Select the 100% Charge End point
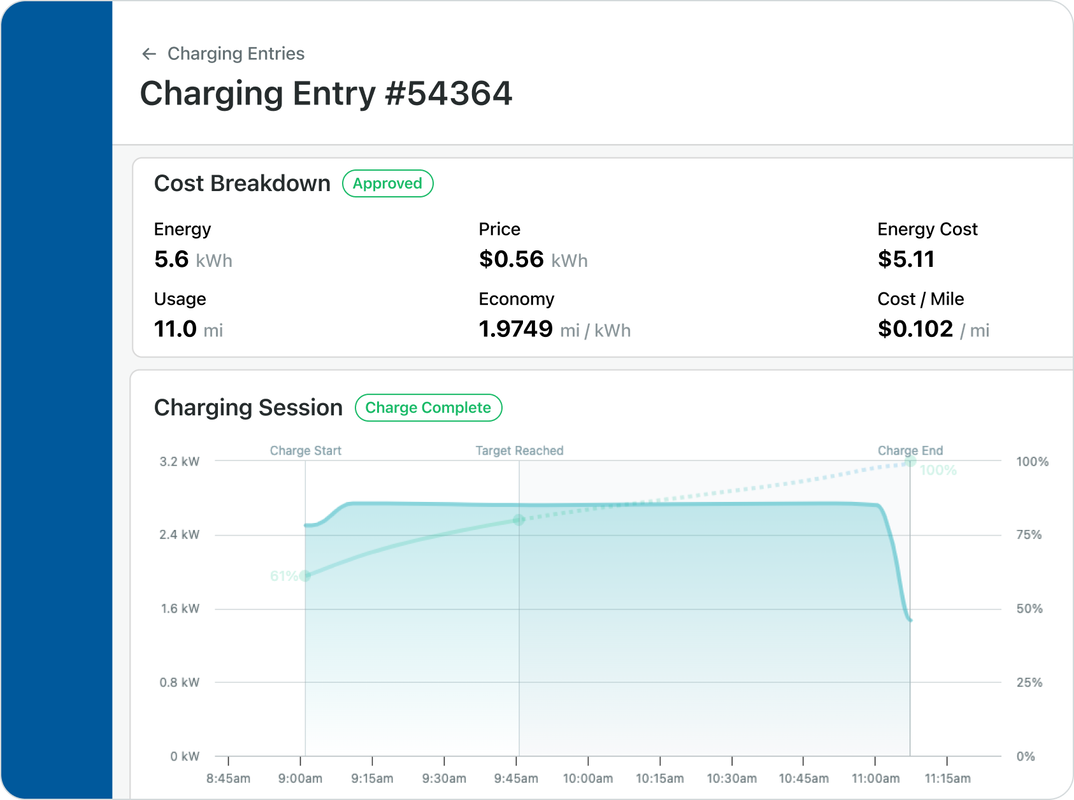Viewport: 1074px width, 800px height. [910, 462]
